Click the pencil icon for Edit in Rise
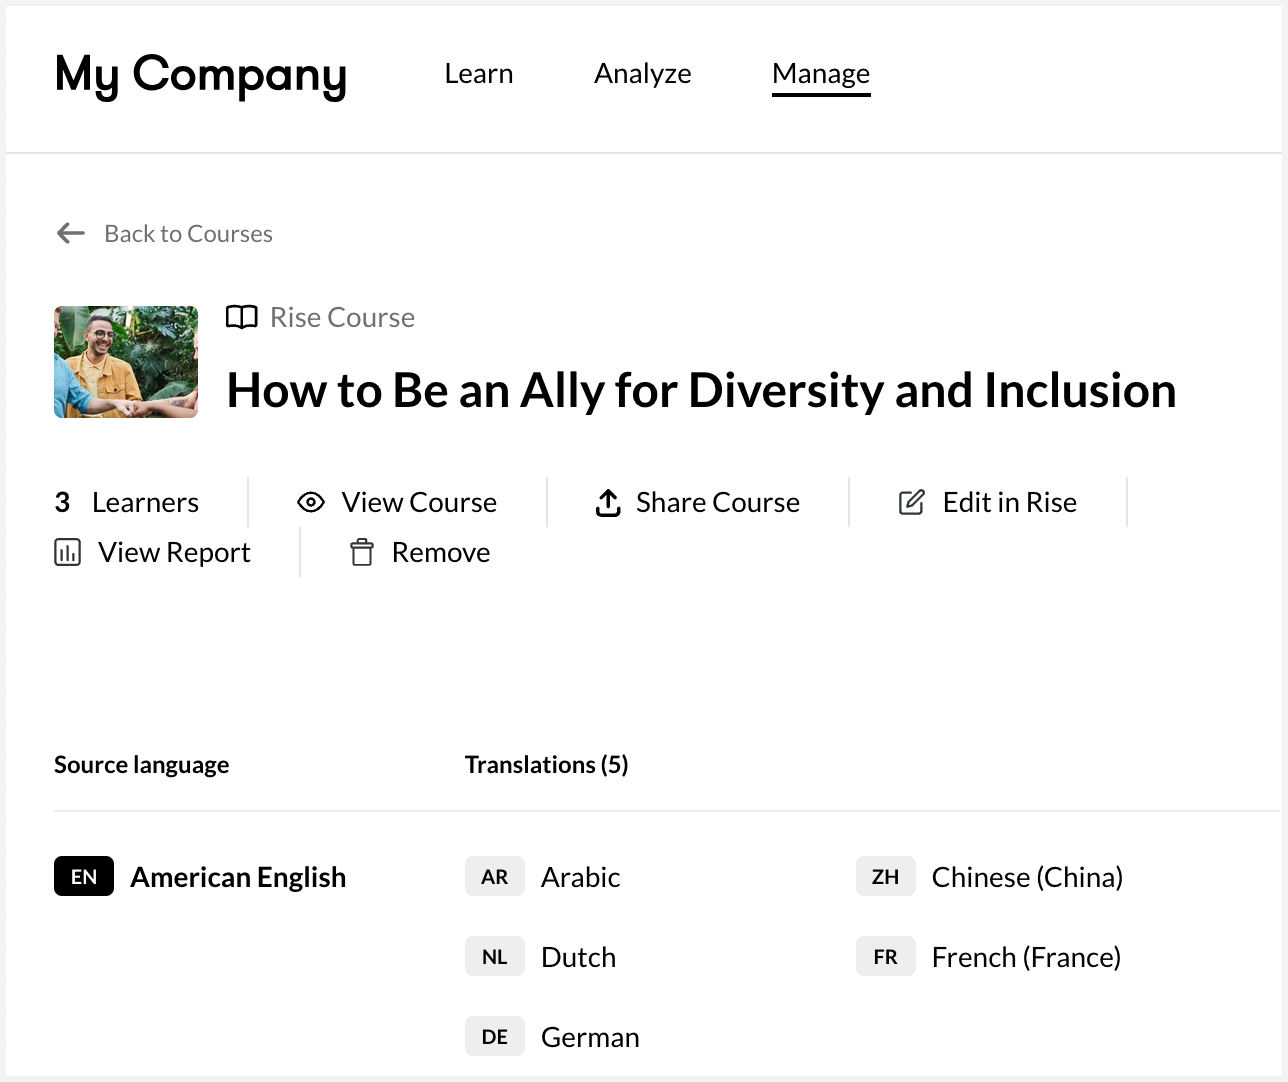1288x1082 pixels. click(912, 502)
